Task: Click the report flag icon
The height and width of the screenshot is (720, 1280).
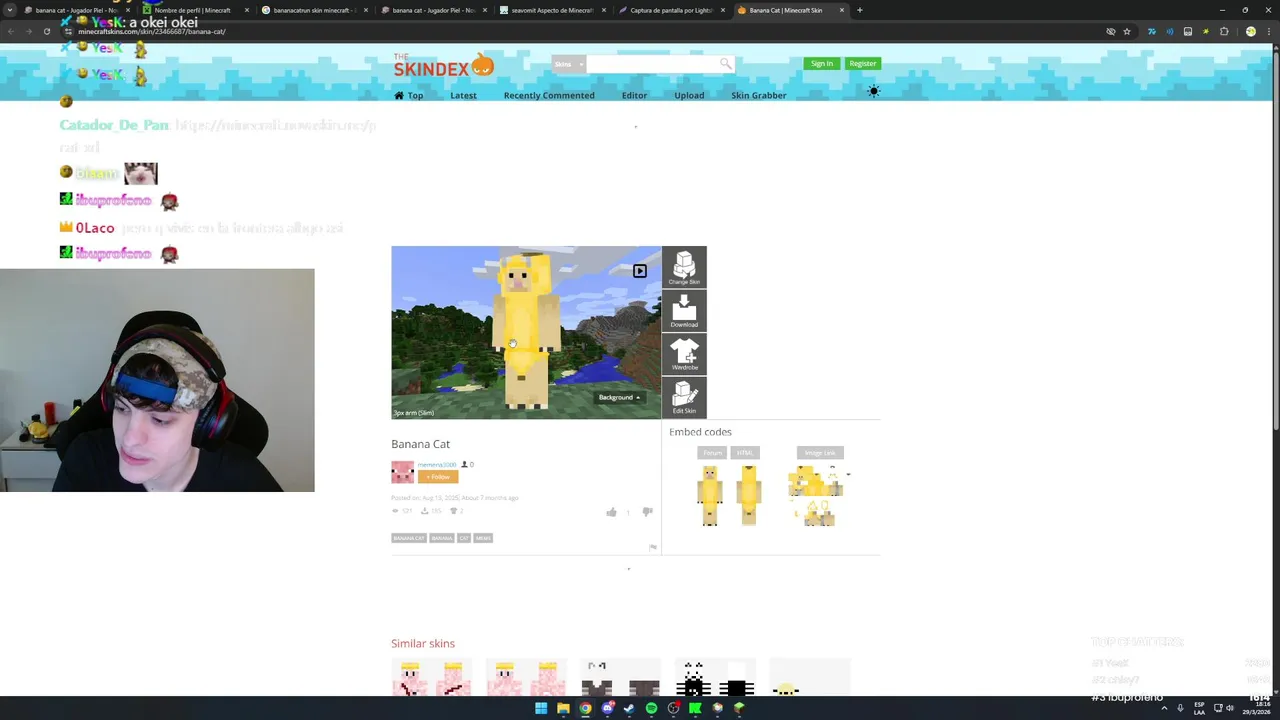Action: pyautogui.click(x=653, y=547)
